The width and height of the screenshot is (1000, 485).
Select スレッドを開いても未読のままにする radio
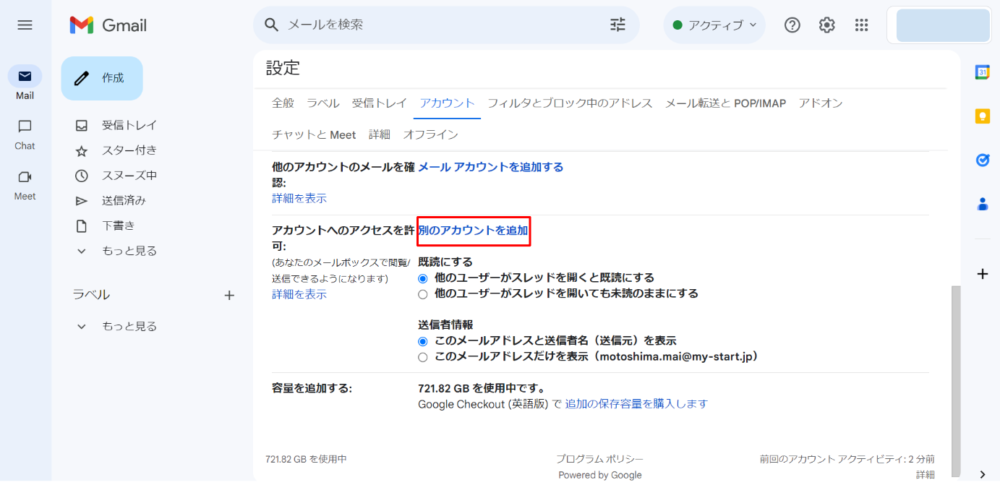click(x=422, y=294)
